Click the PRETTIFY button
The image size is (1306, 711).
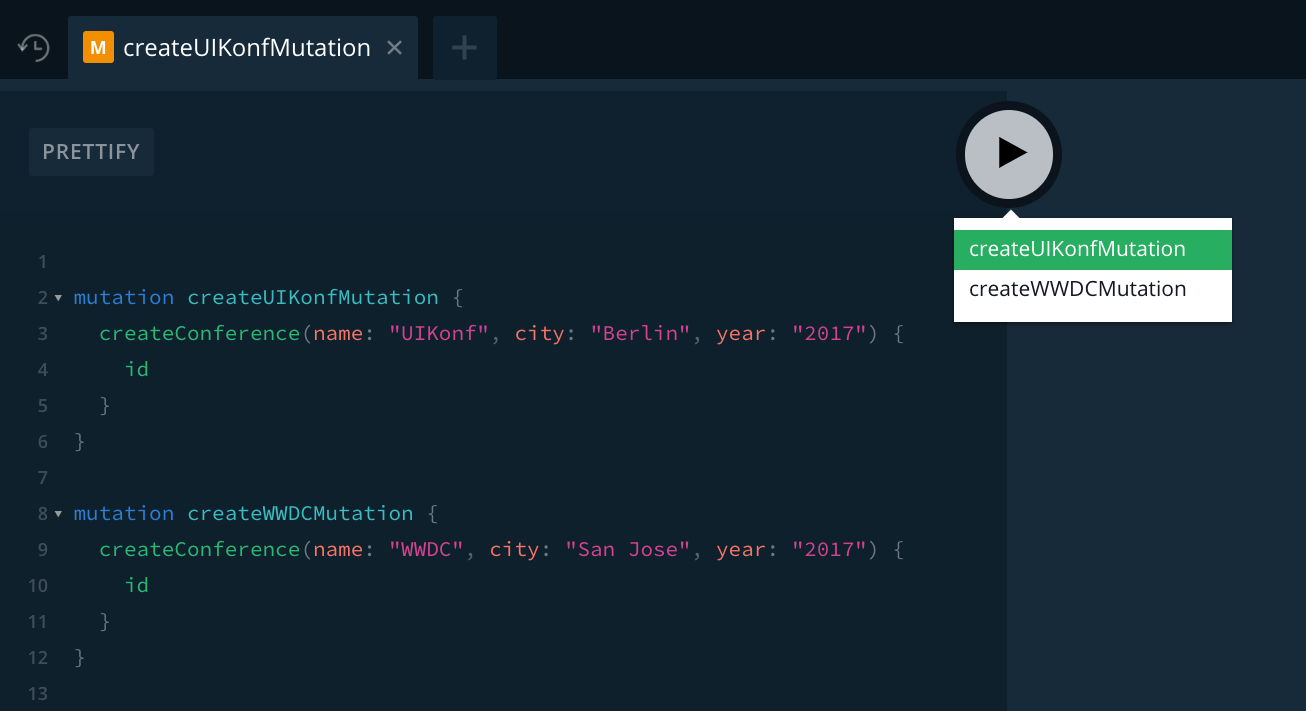[x=91, y=152]
